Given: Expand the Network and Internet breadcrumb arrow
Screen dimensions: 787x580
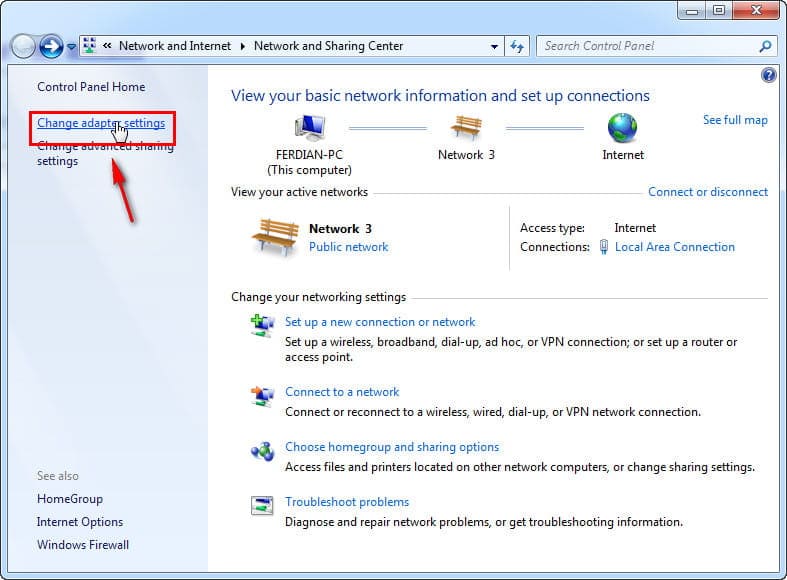Looking at the screenshot, I should click(x=240, y=46).
